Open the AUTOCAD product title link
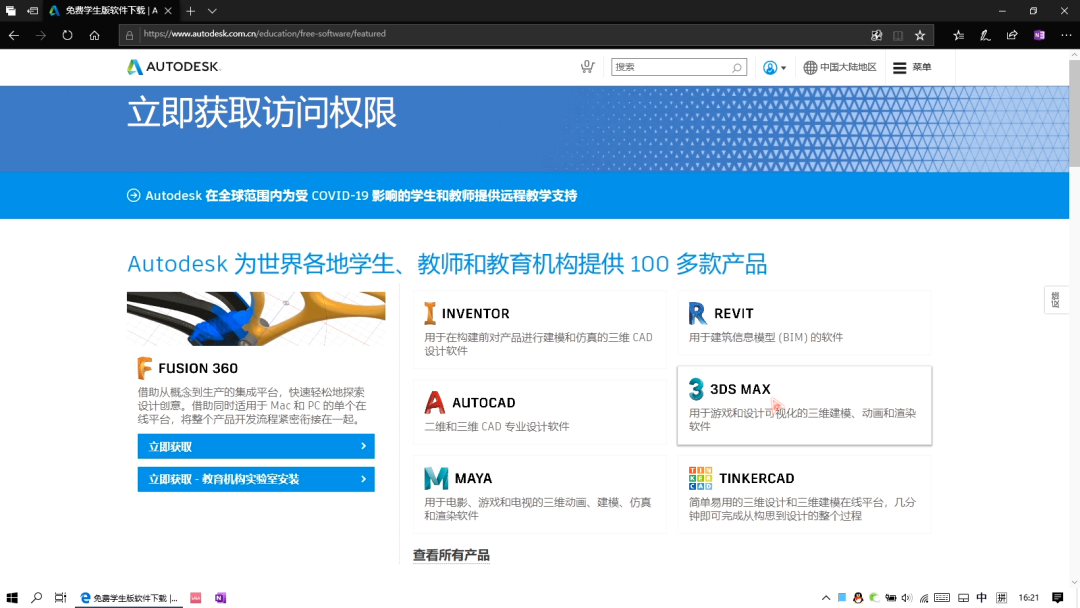This screenshot has height=608, width=1080. click(x=484, y=402)
